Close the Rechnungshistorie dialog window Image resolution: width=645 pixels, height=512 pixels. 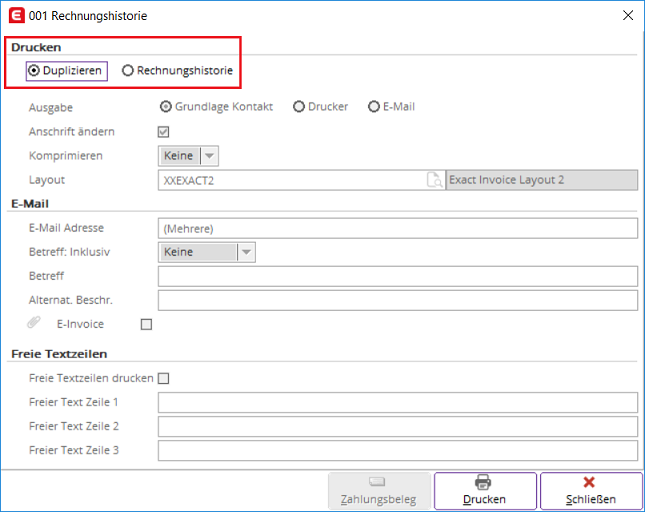[628, 15]
